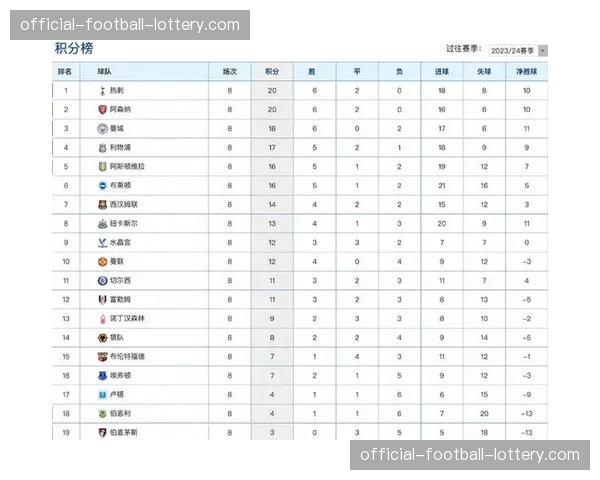Click the Manchester City (曼城) crest icon
Image resolution: width=600 pixels, height=480 pixels.
(x=102, y=129)
